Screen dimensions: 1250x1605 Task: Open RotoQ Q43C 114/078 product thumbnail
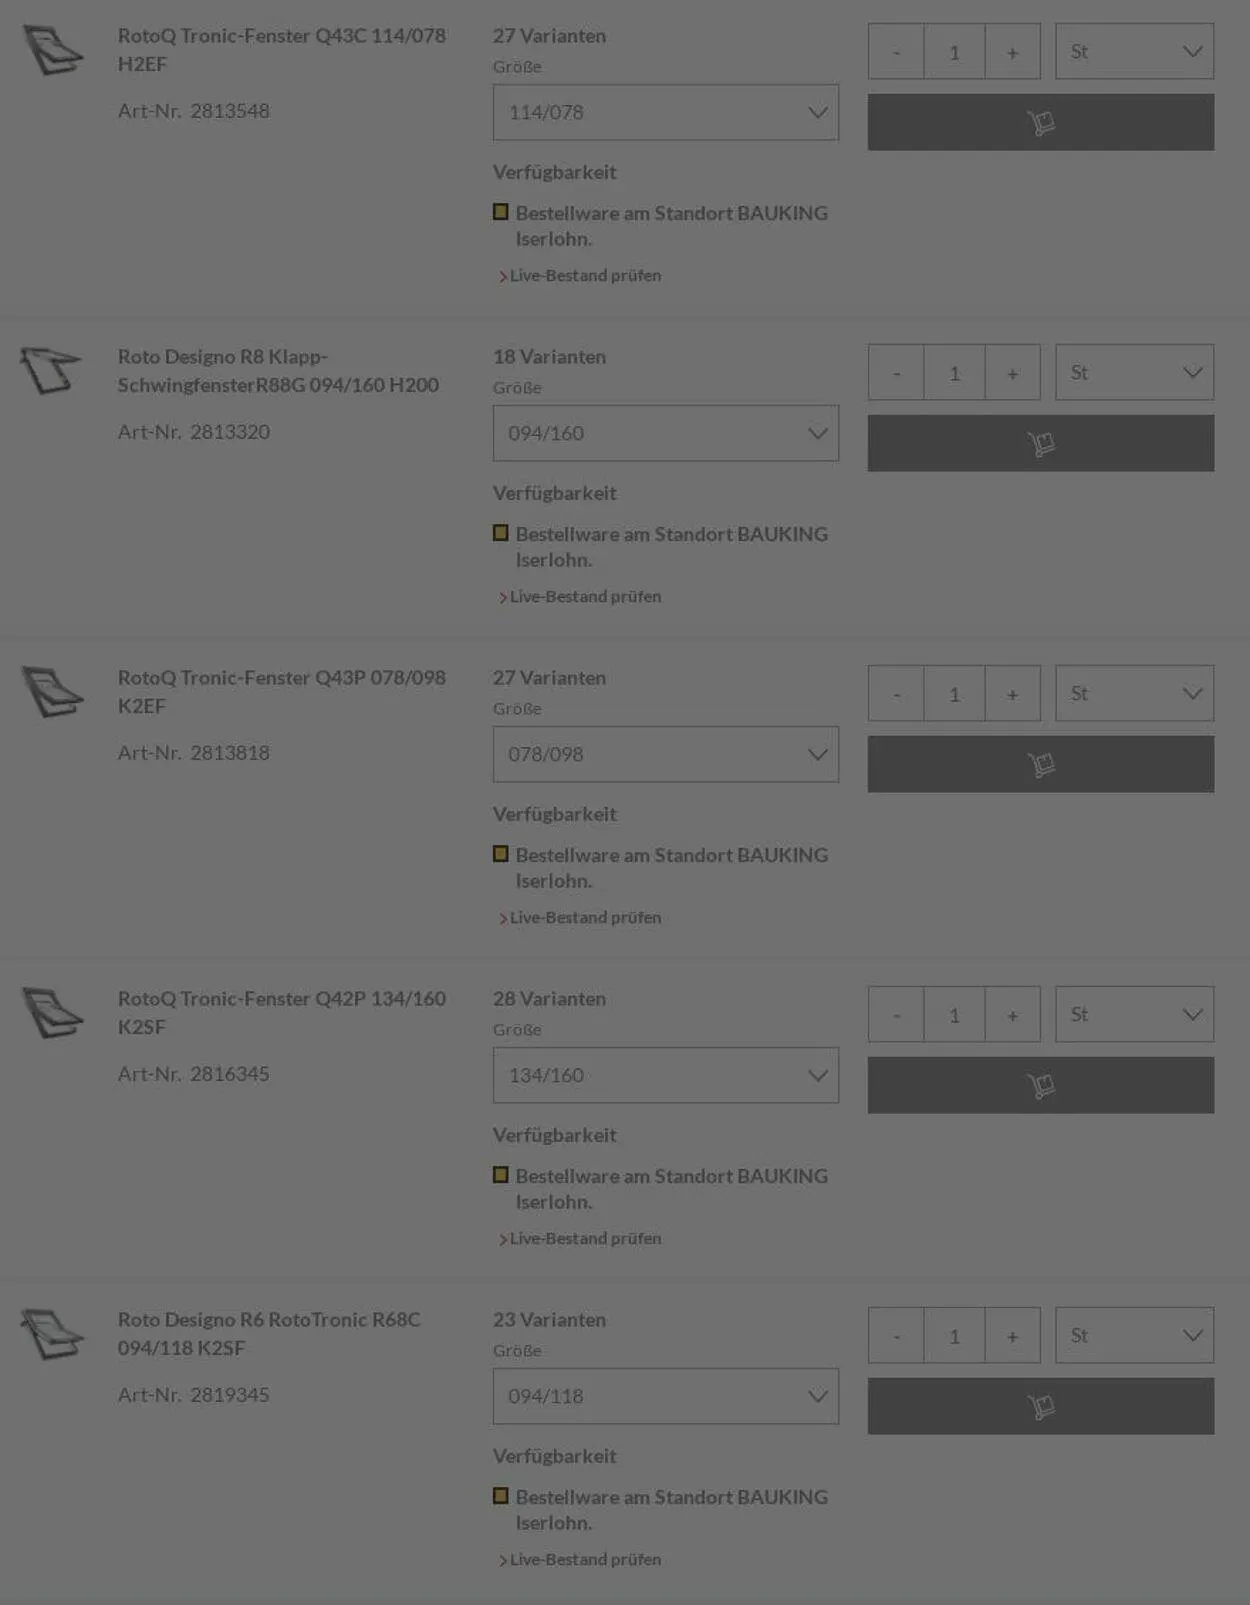coord(52,50)
